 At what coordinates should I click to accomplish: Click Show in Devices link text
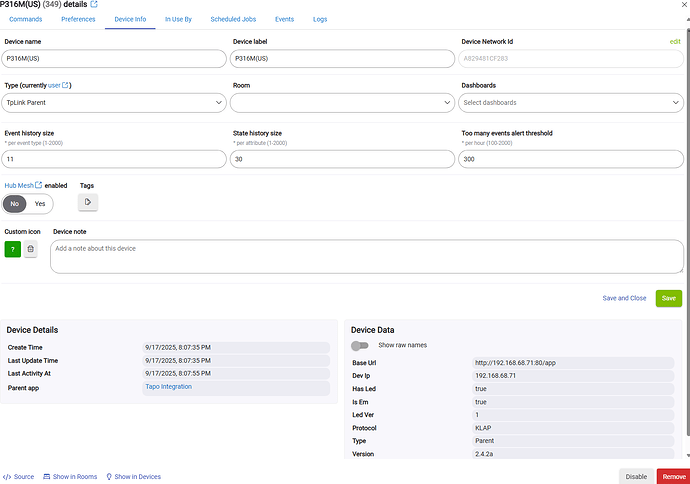(x=138, y=477)
